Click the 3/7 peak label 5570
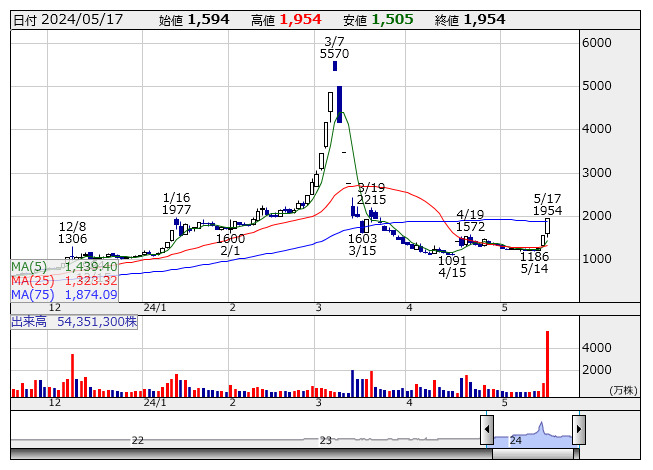The height and width of the screenshot is (470, 653). click(334, 54)
